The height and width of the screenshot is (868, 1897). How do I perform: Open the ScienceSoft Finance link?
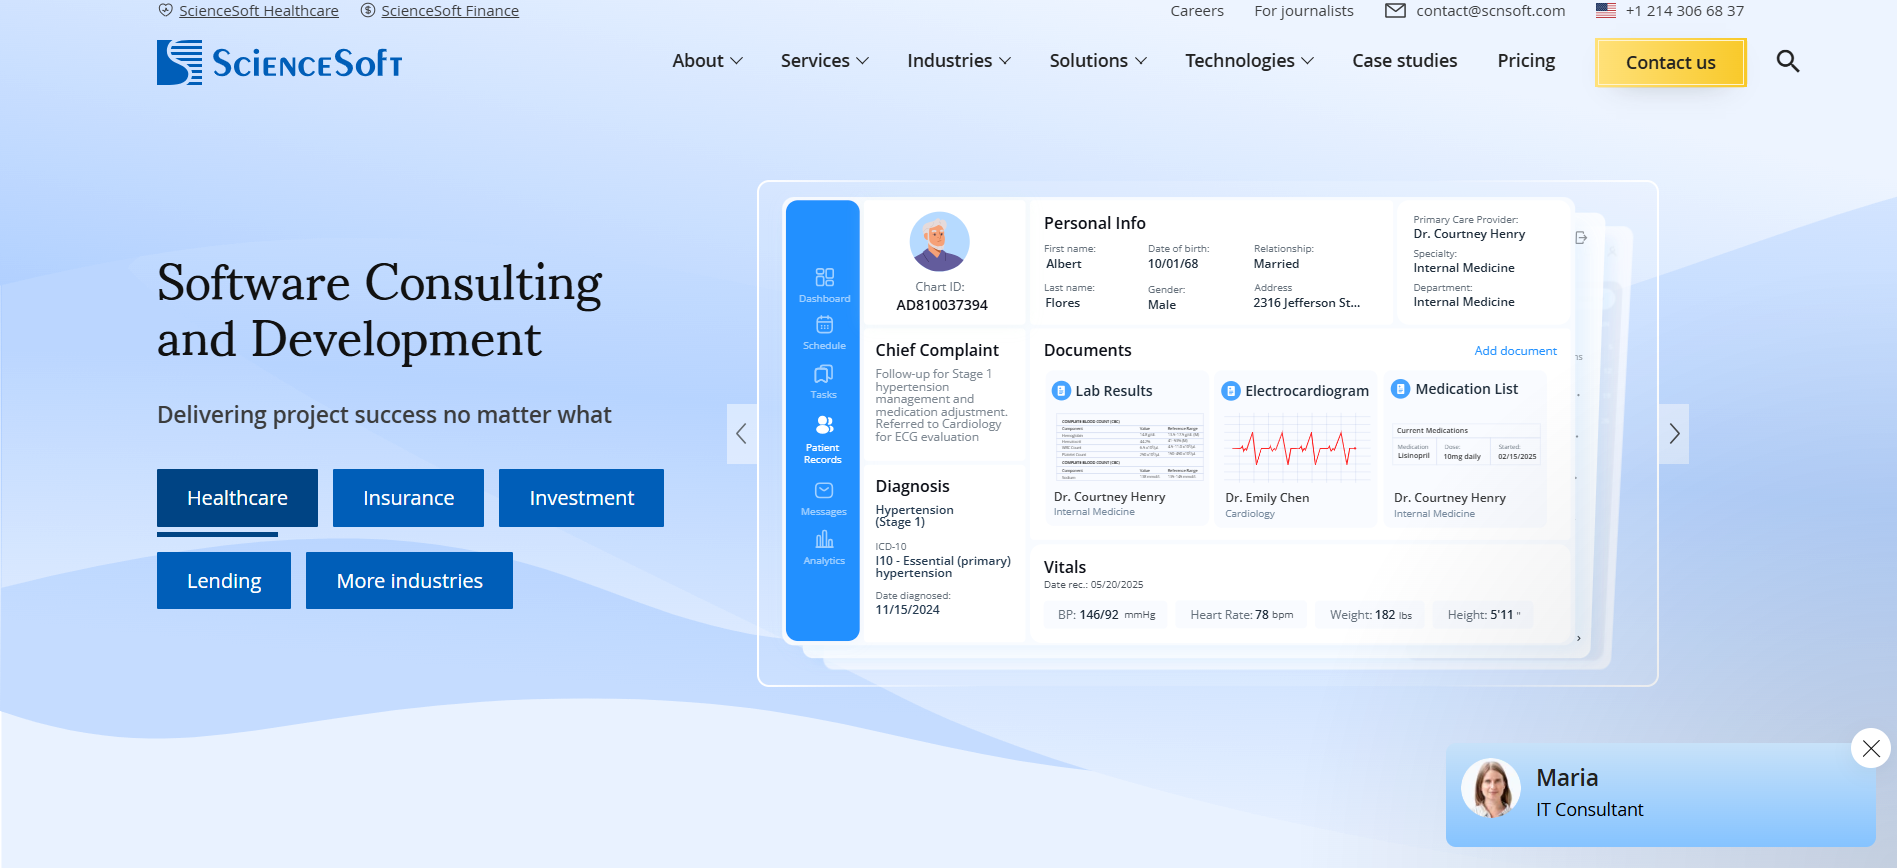(x=450, y=11)
